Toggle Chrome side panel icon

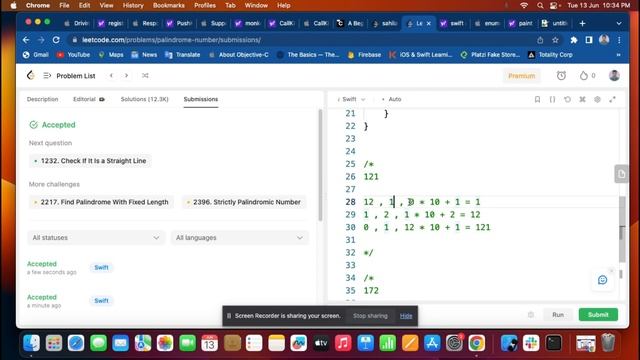coord(589,40)
